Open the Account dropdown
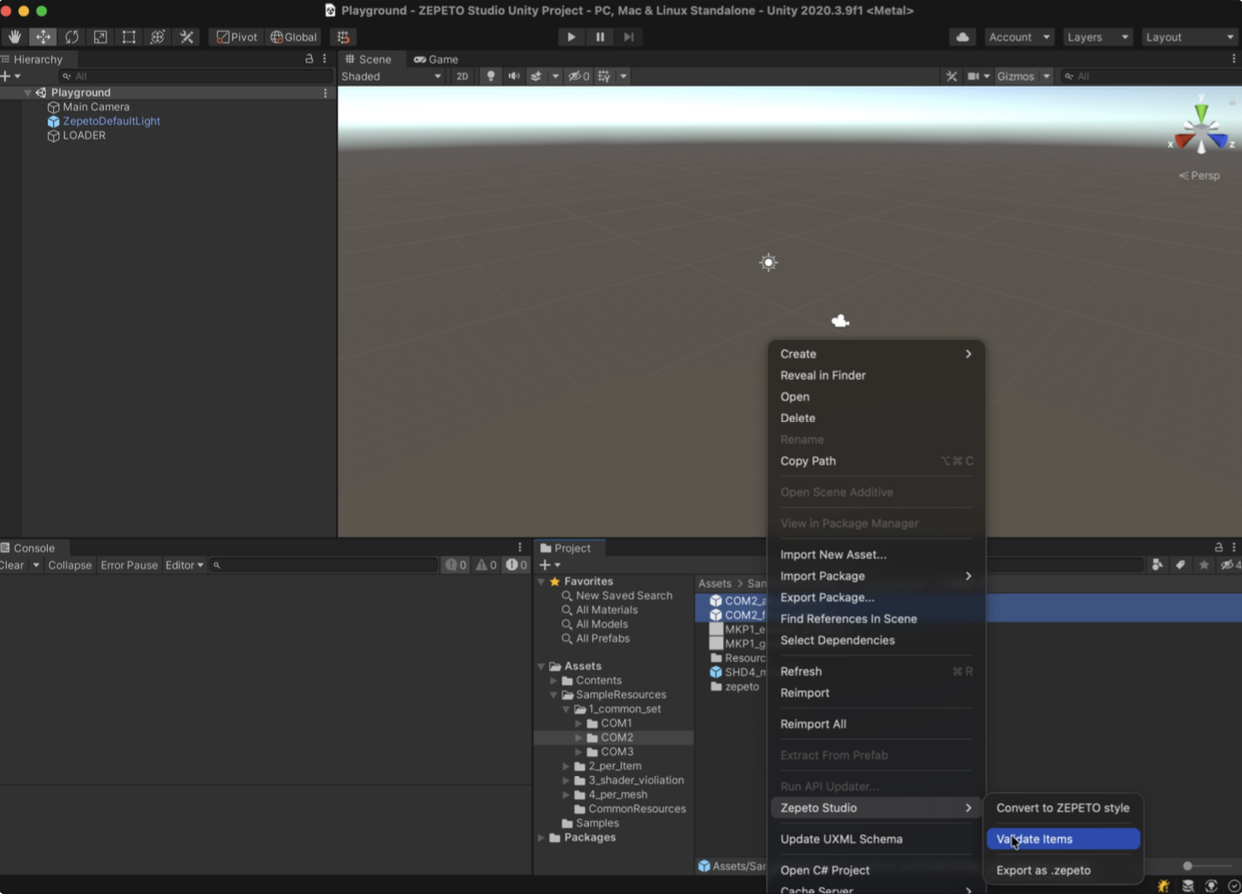This screenshot has width=1242, height=896. [1019, 37]
